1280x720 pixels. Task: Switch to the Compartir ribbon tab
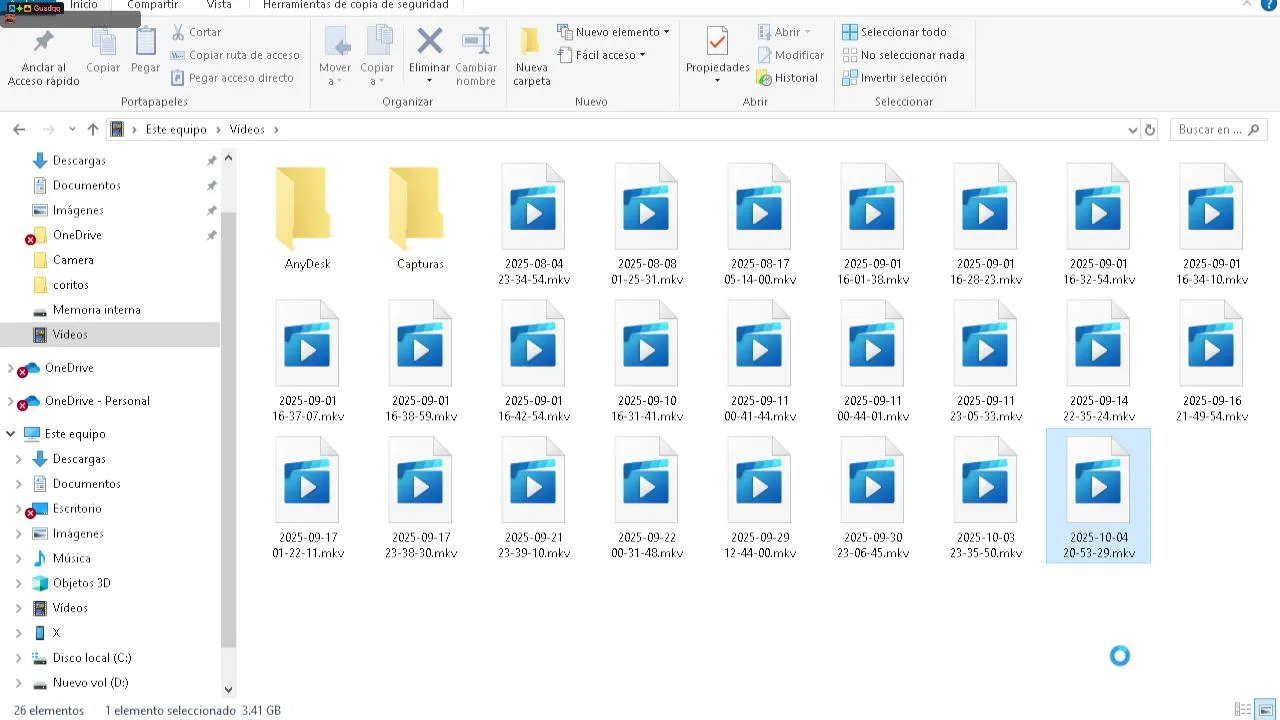(152, 5)
